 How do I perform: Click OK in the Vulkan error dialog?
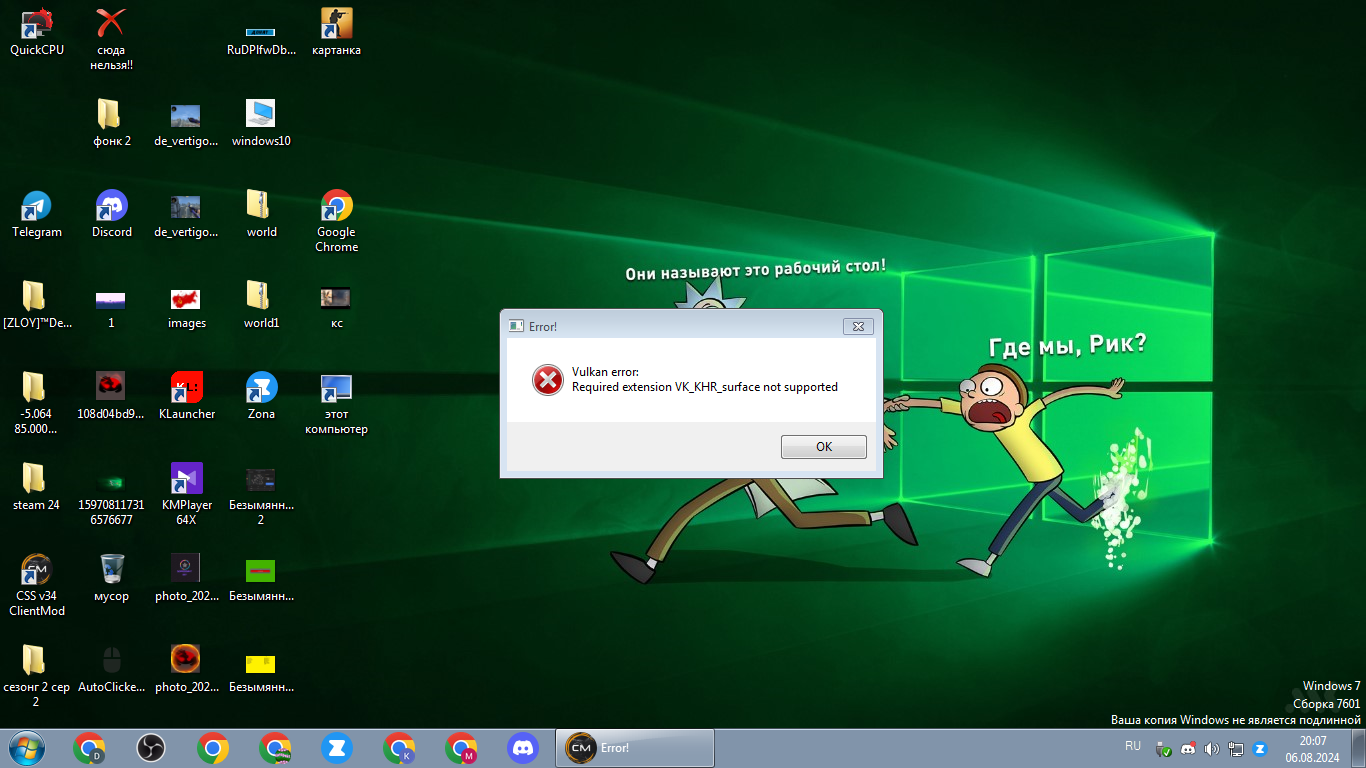pyautogui.click(x=823, y=447)
